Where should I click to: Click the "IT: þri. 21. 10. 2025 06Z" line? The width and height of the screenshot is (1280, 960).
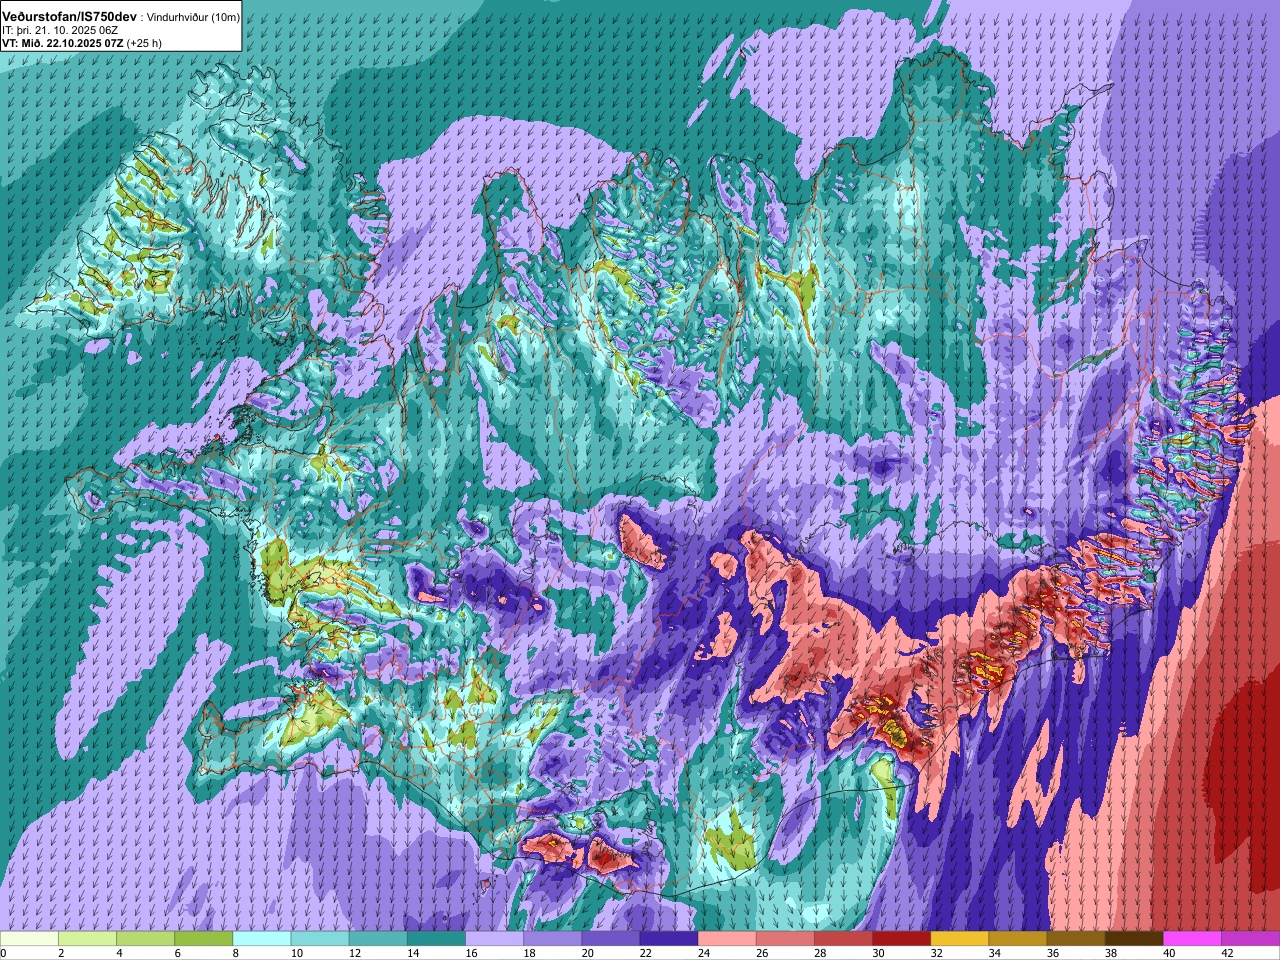point(60,30)
